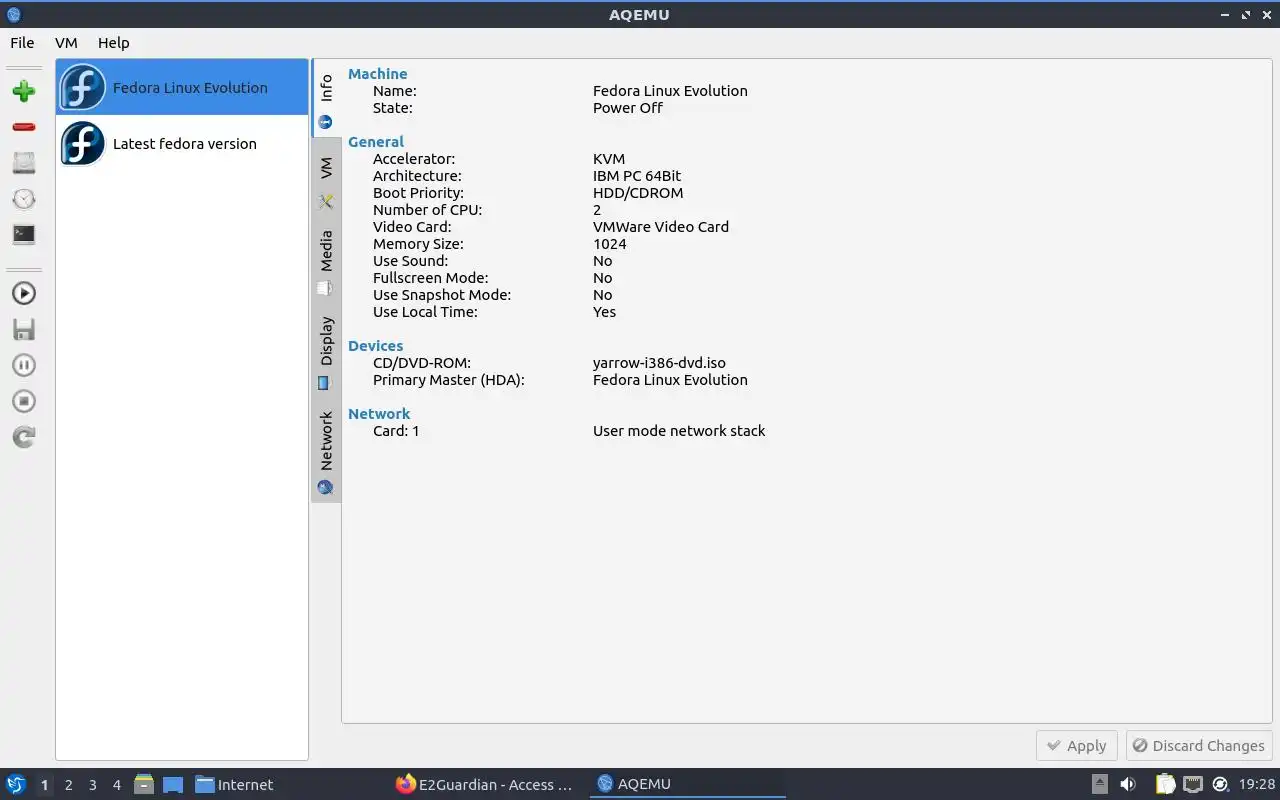Click the Machine section heading
The height and width of the screenshot is (800, 1280).
[x=377, y=74]
